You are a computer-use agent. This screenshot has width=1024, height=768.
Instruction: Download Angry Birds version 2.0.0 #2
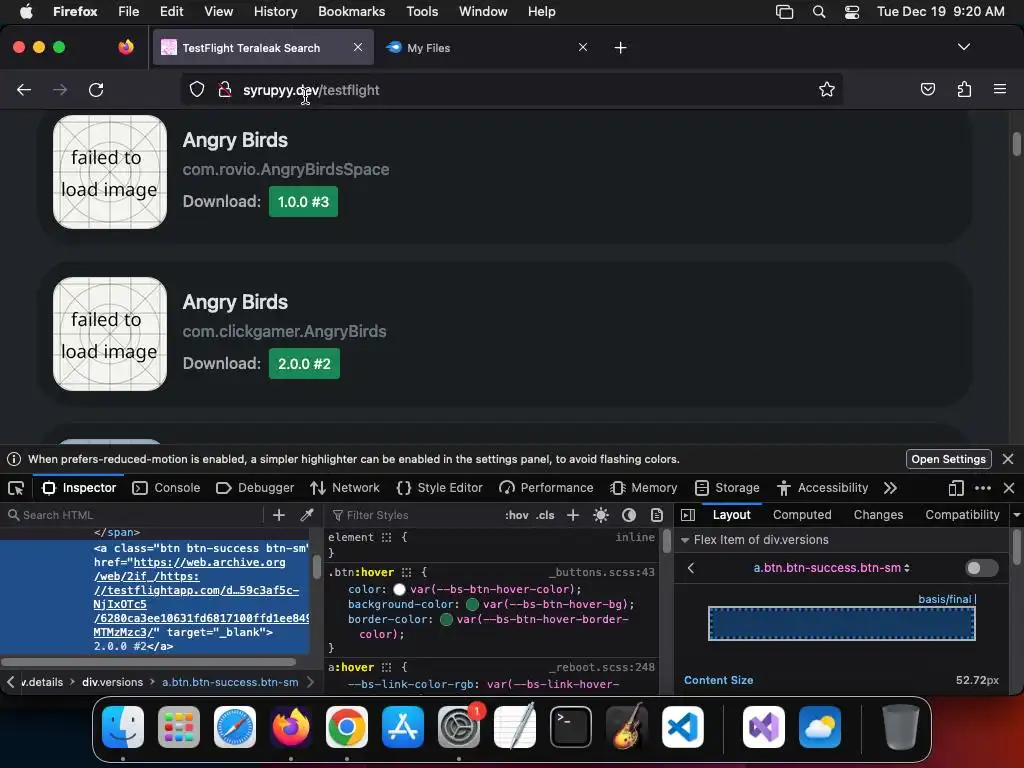(304, 364)
